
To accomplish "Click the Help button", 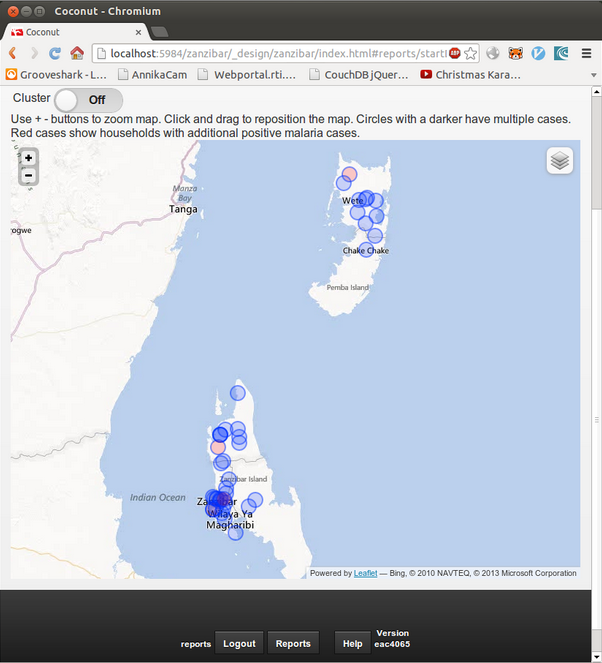I will click(x=353, y=644).
